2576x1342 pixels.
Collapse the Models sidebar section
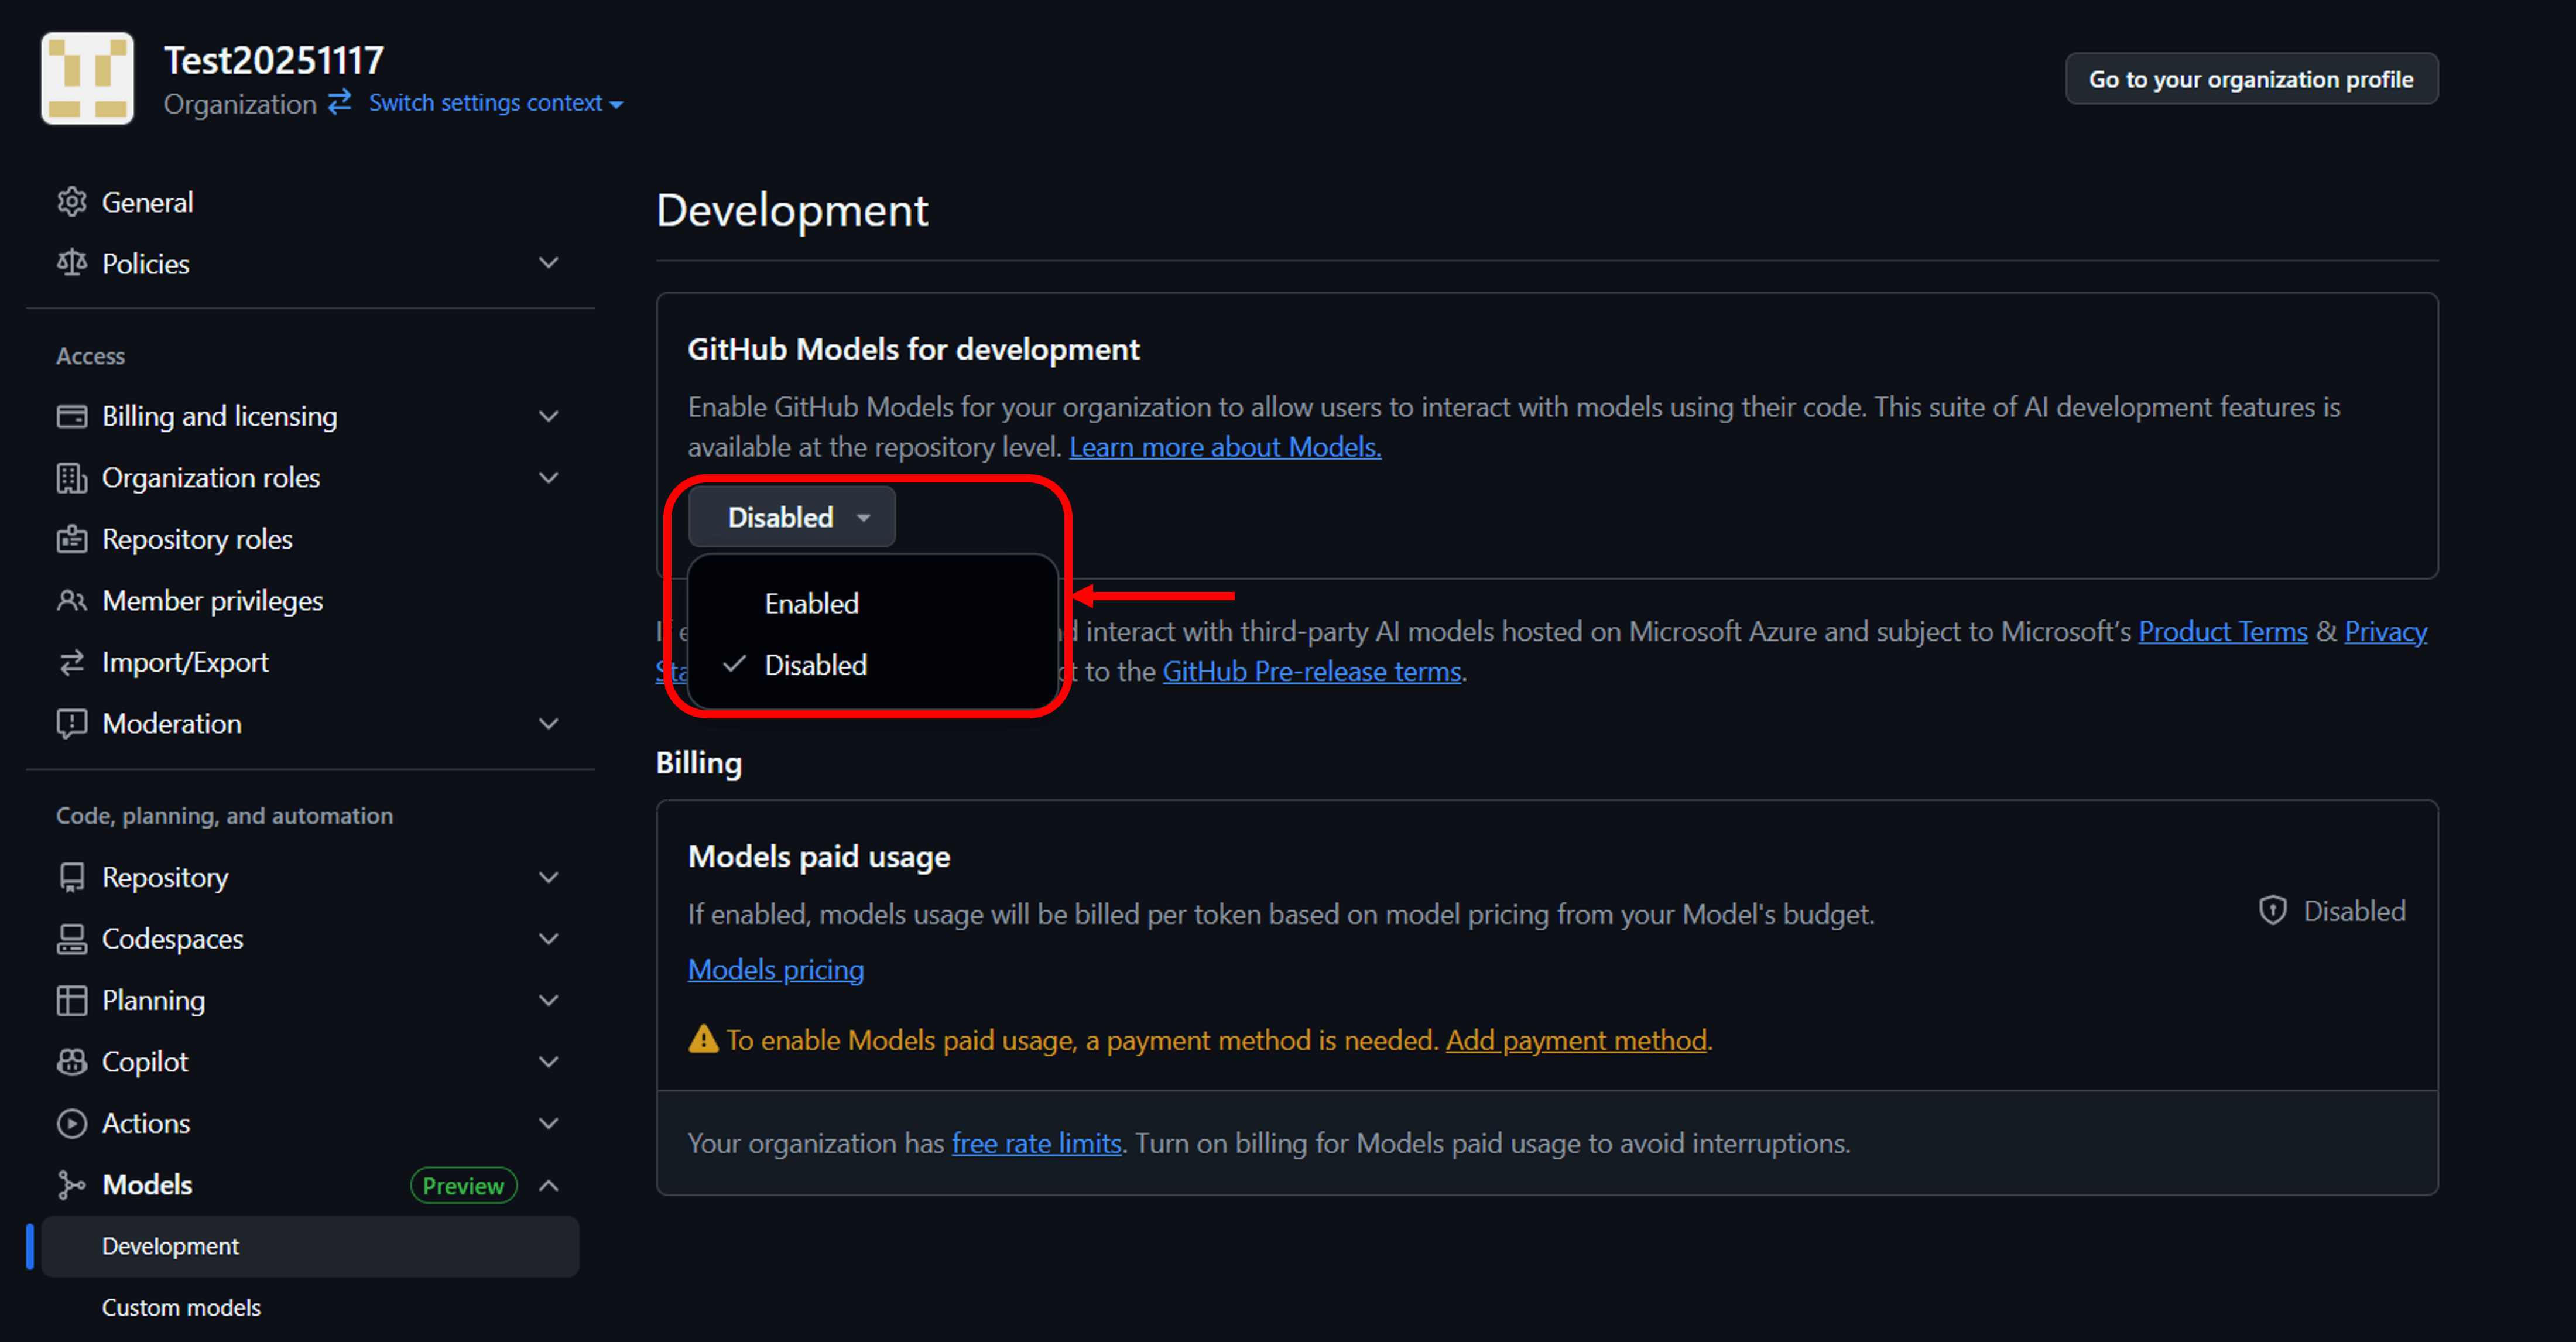(x=548, y=1185)
